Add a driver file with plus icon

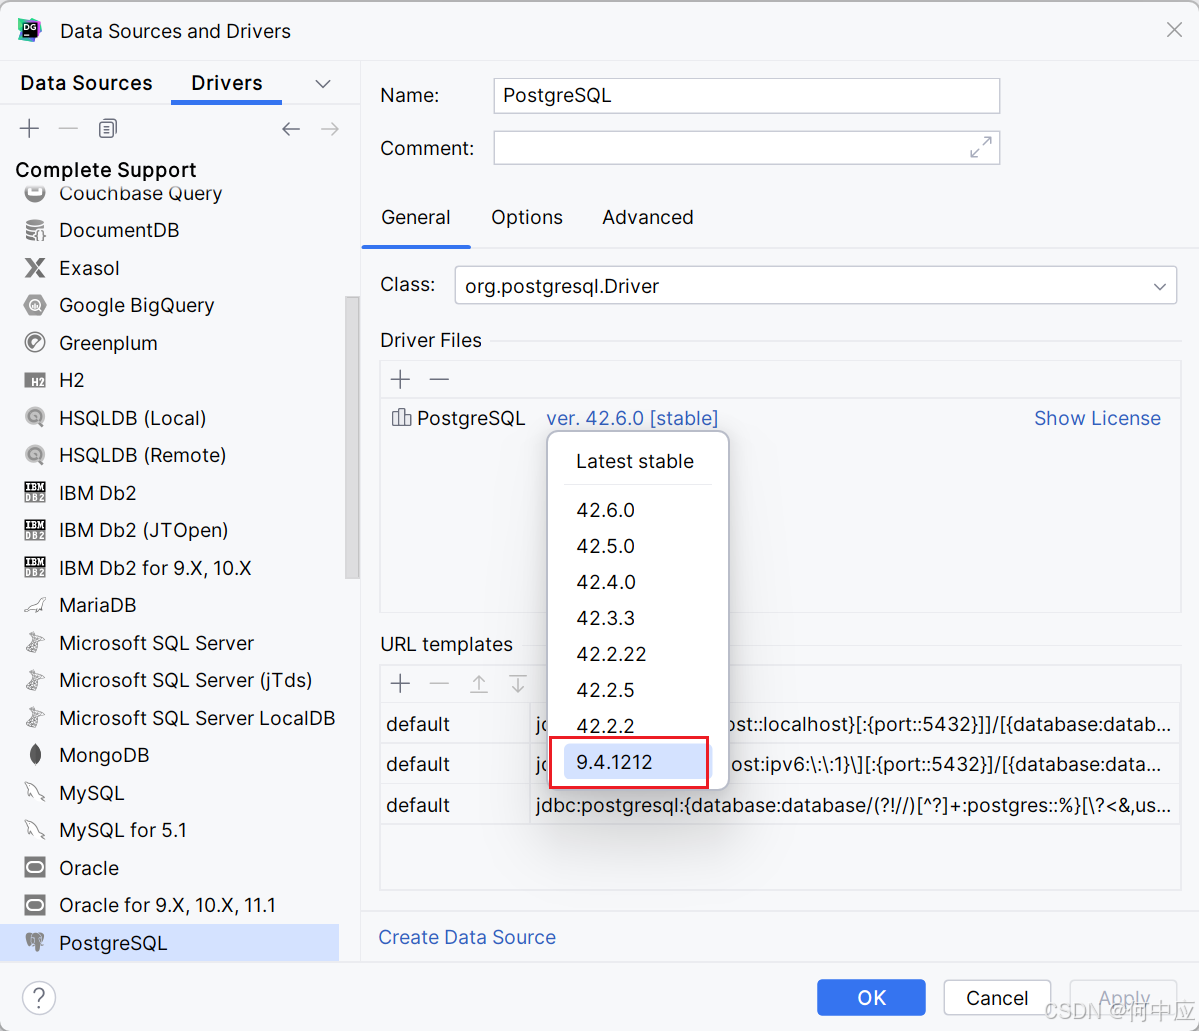[400, 379]
